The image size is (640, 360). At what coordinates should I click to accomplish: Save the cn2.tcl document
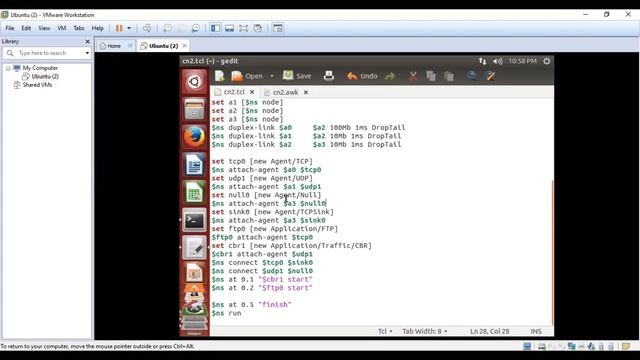pyautogui.click(x=297, y=76)
